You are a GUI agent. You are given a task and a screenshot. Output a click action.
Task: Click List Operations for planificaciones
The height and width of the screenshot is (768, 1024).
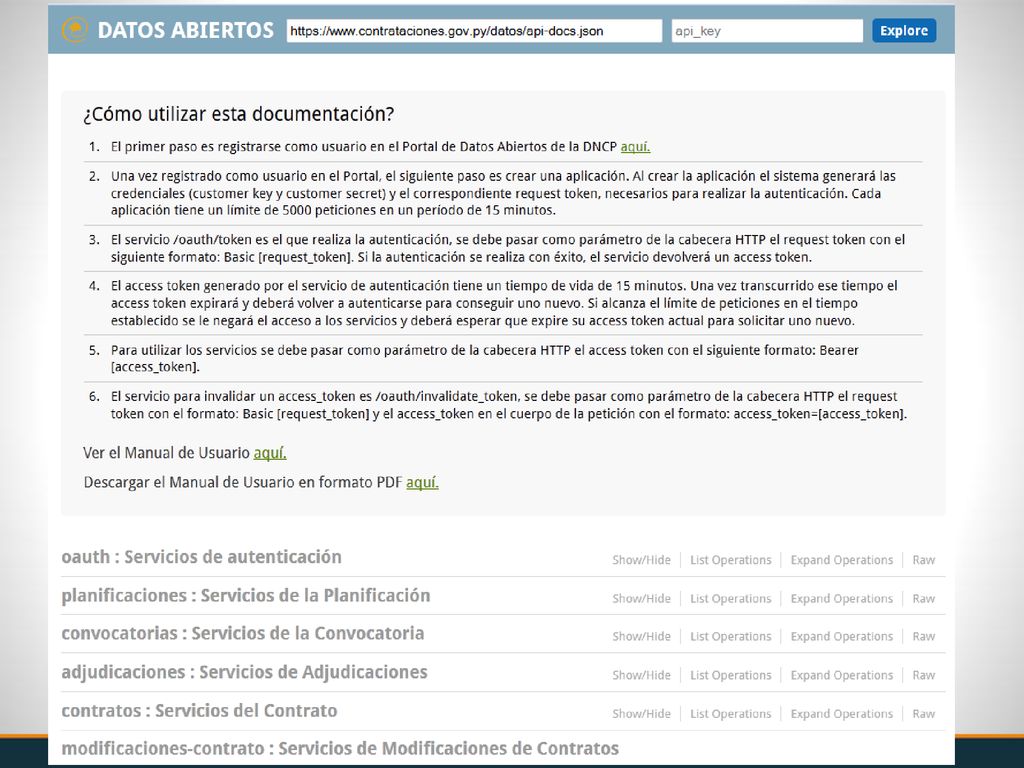pos(731,598)
